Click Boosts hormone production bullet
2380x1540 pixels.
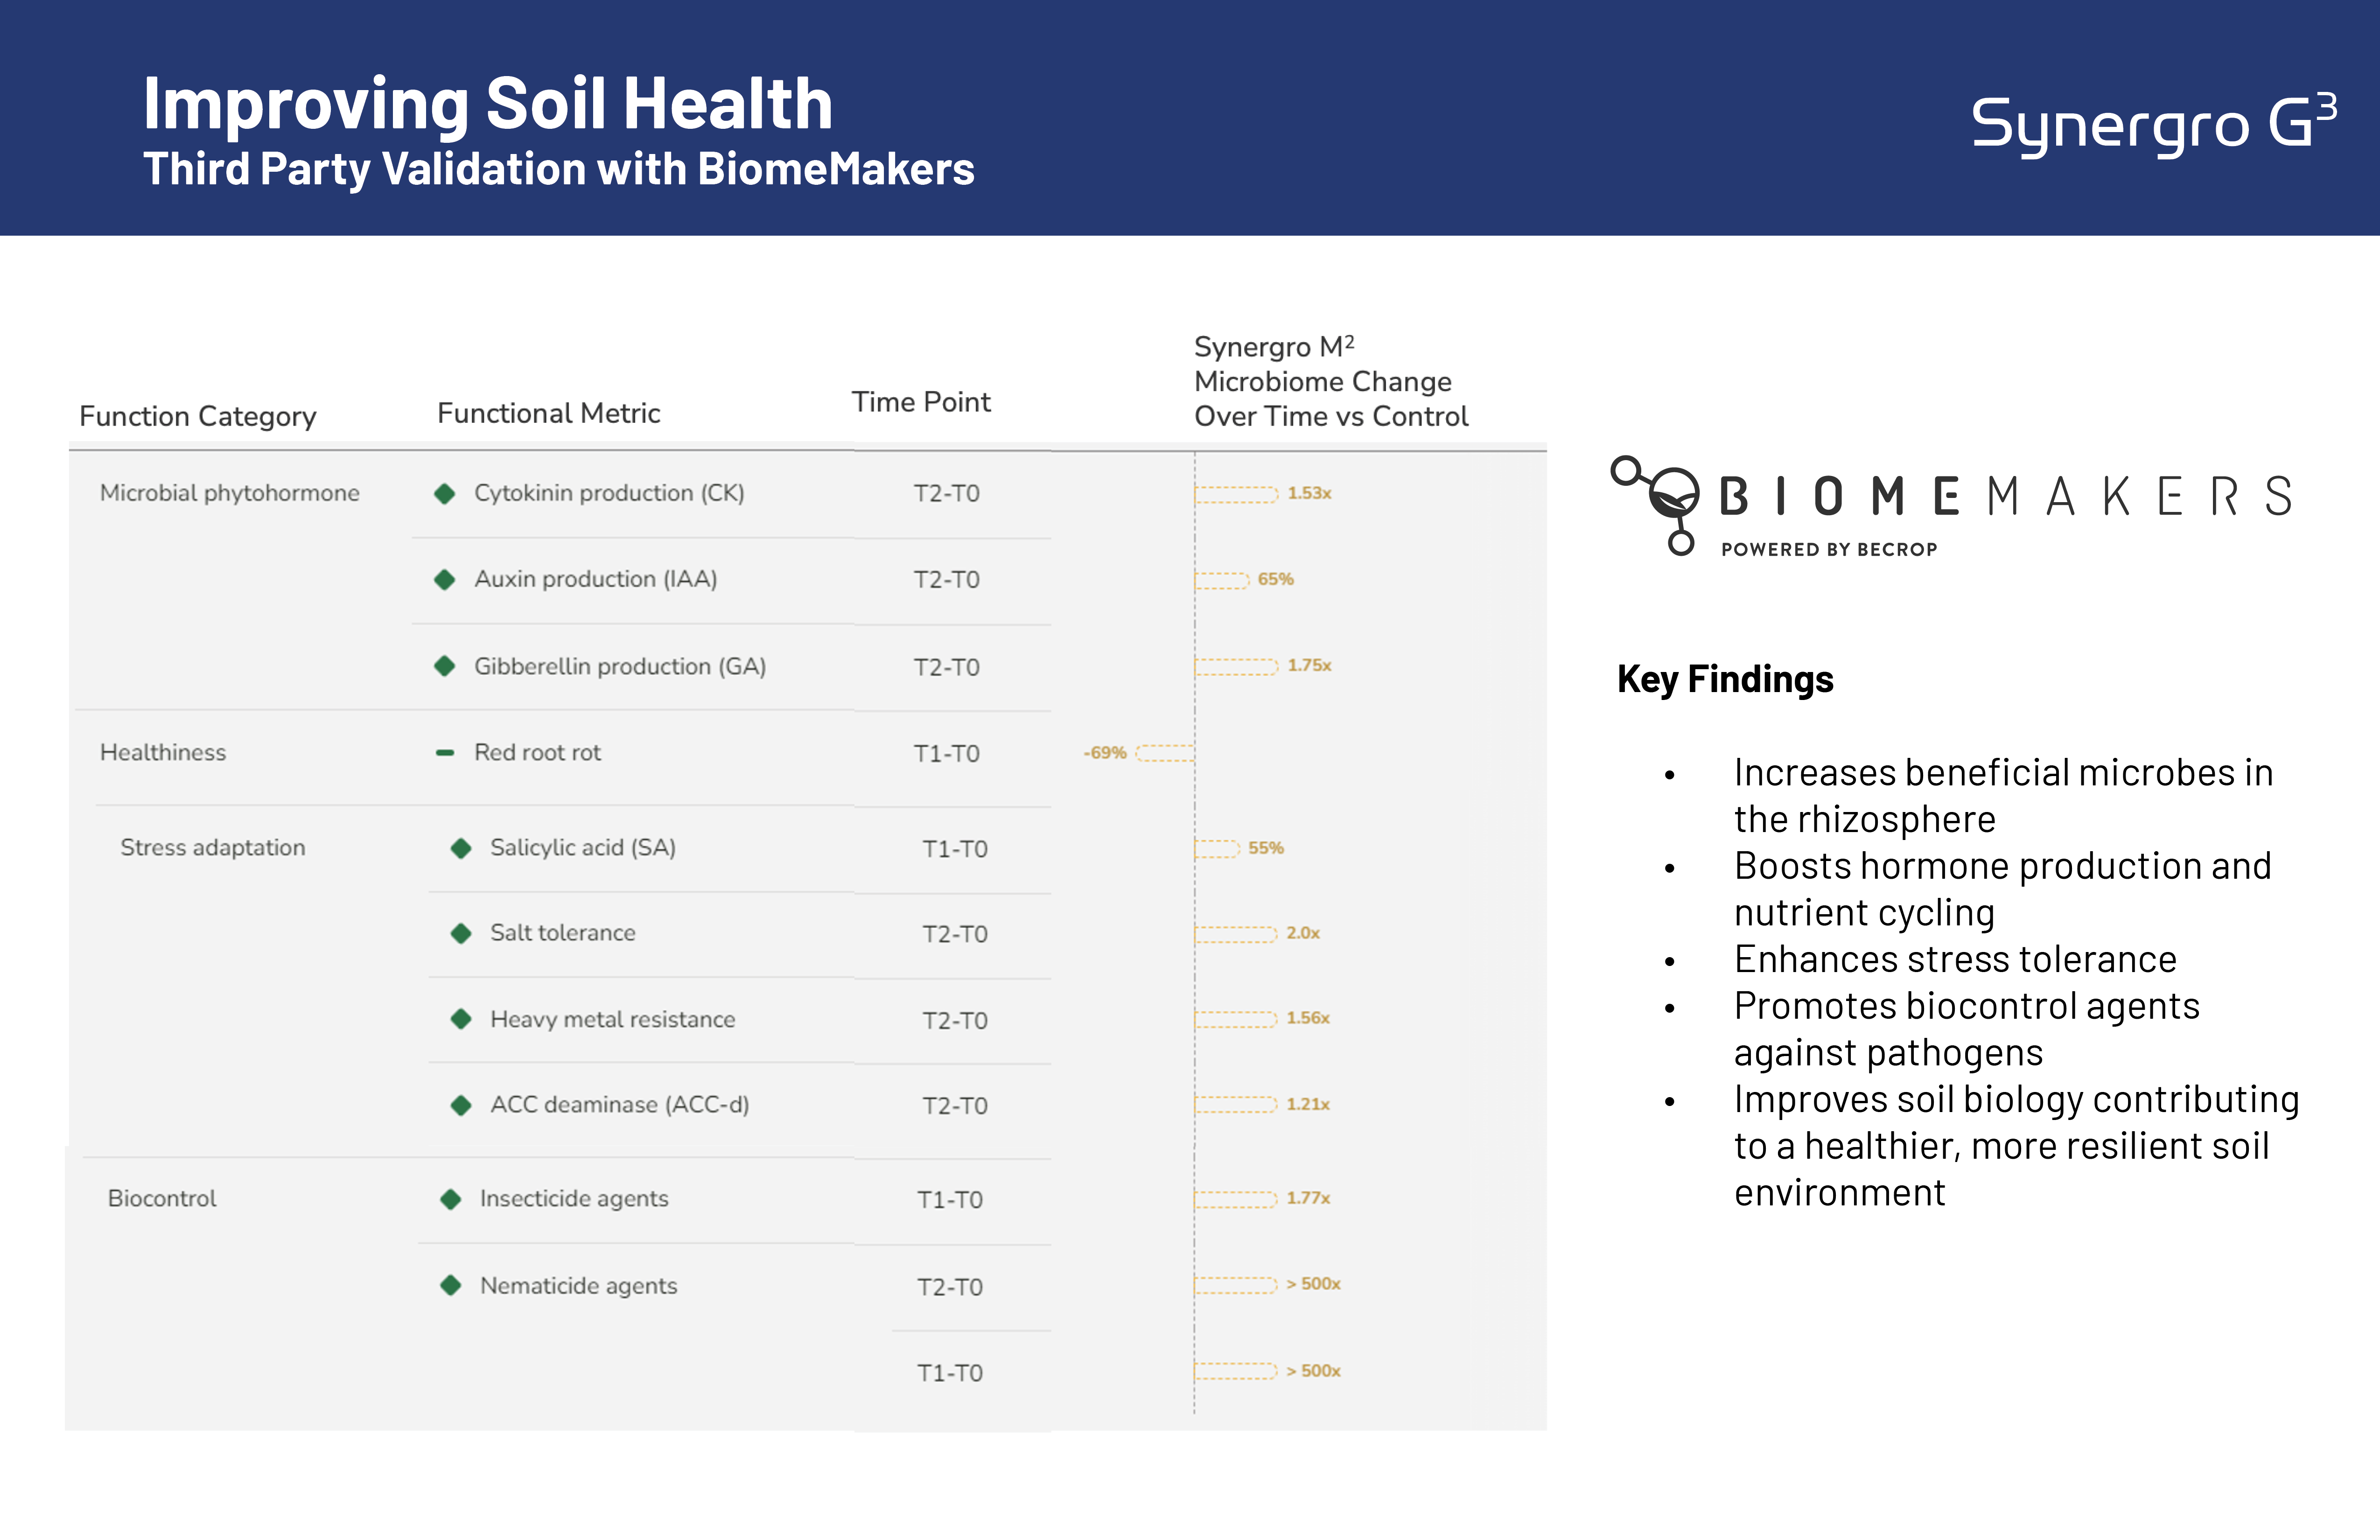point(2003,889)
